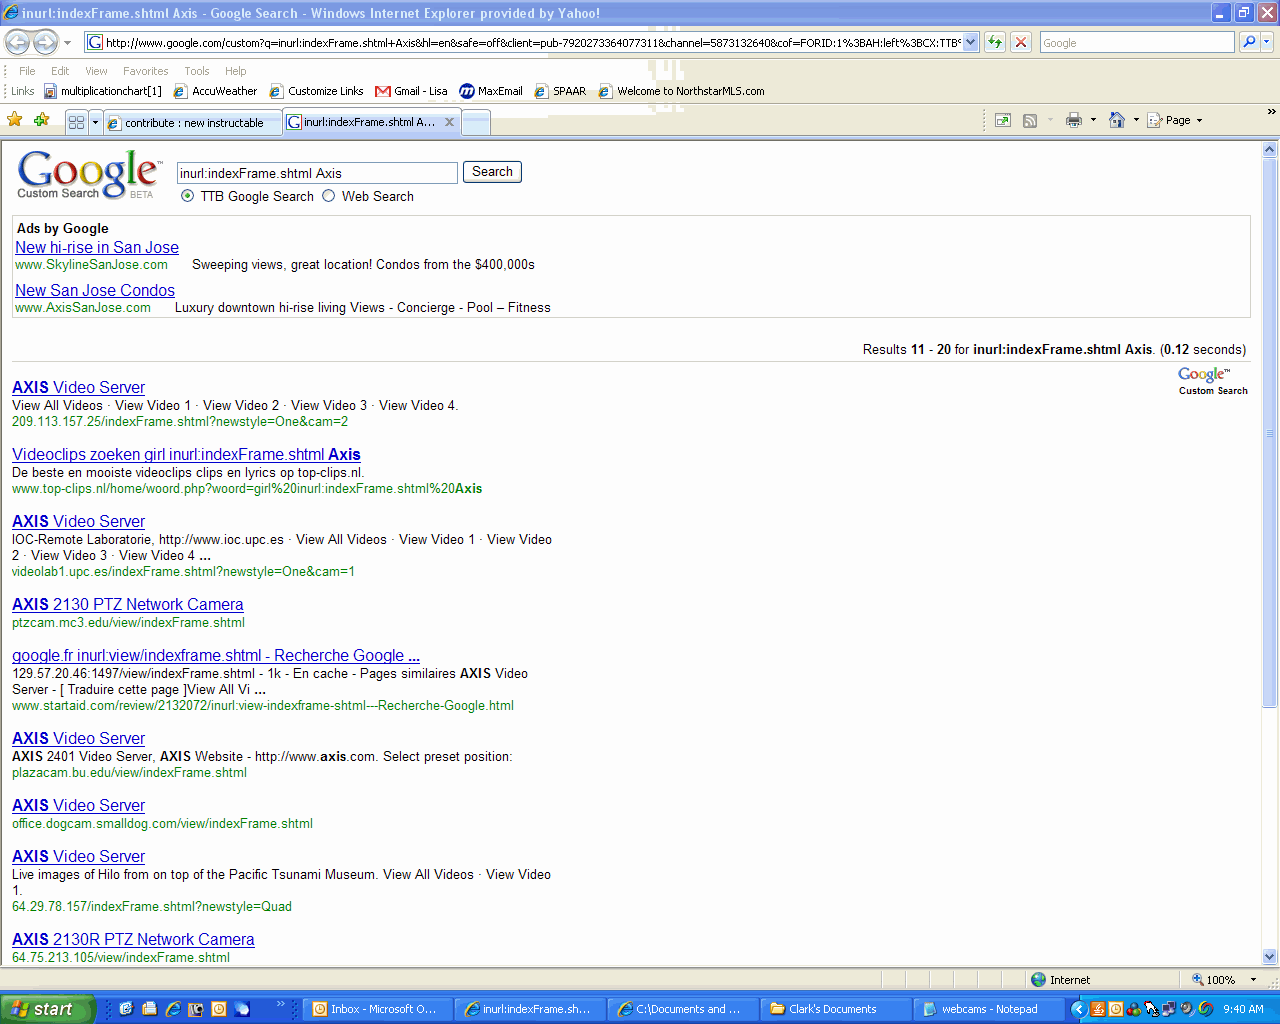This screenshot has height=1024, width=1280.
Task: Expand hidden system tray icons with the arrow
Action: click(1078, 1009)
